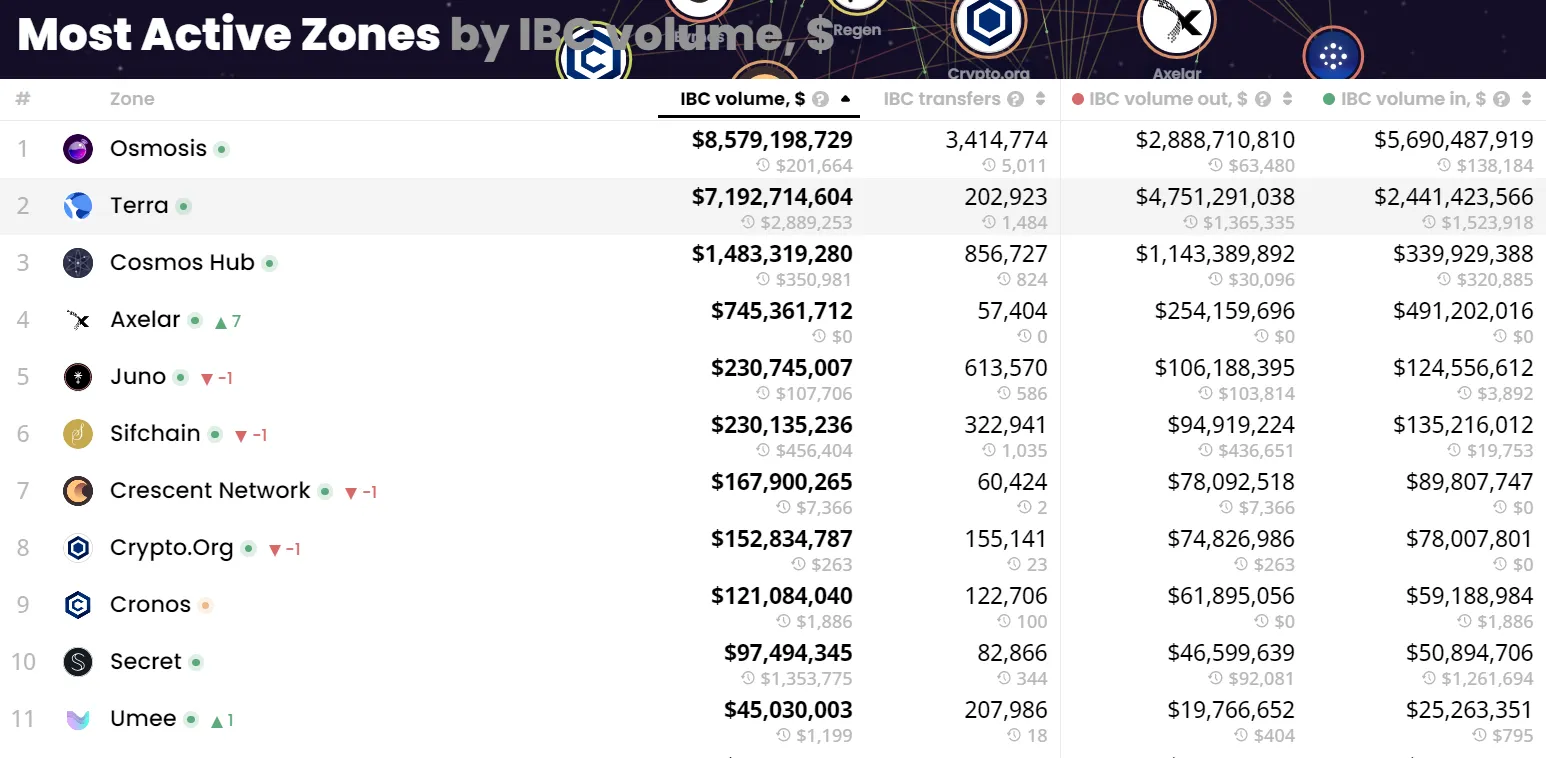Click Umee transfers value 207,986
The height and width of the screenshot is (758, 1546).
point(1005,710)
